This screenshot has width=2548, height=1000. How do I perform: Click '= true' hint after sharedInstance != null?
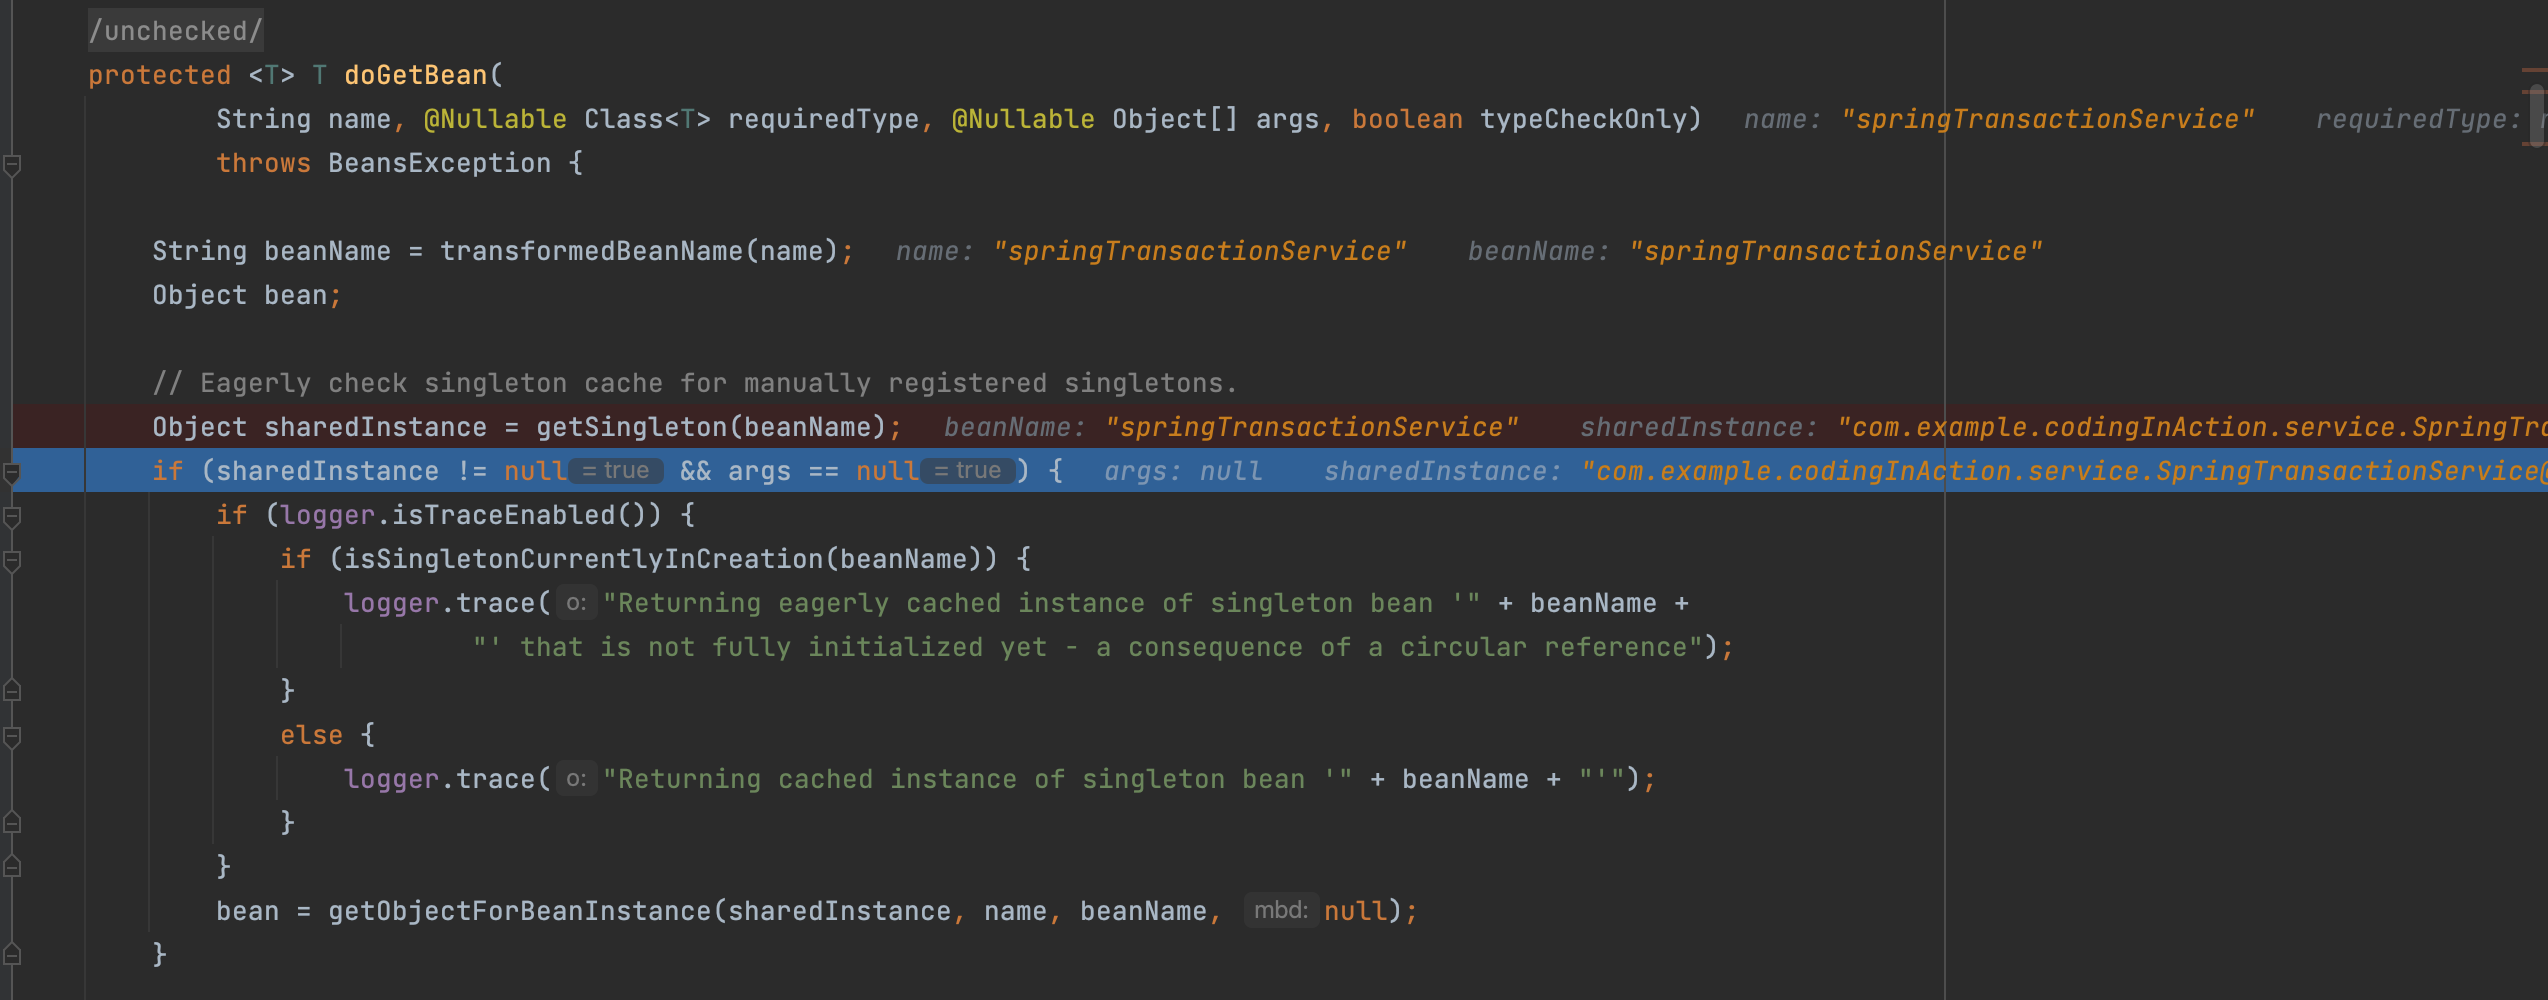pos(616,471)
